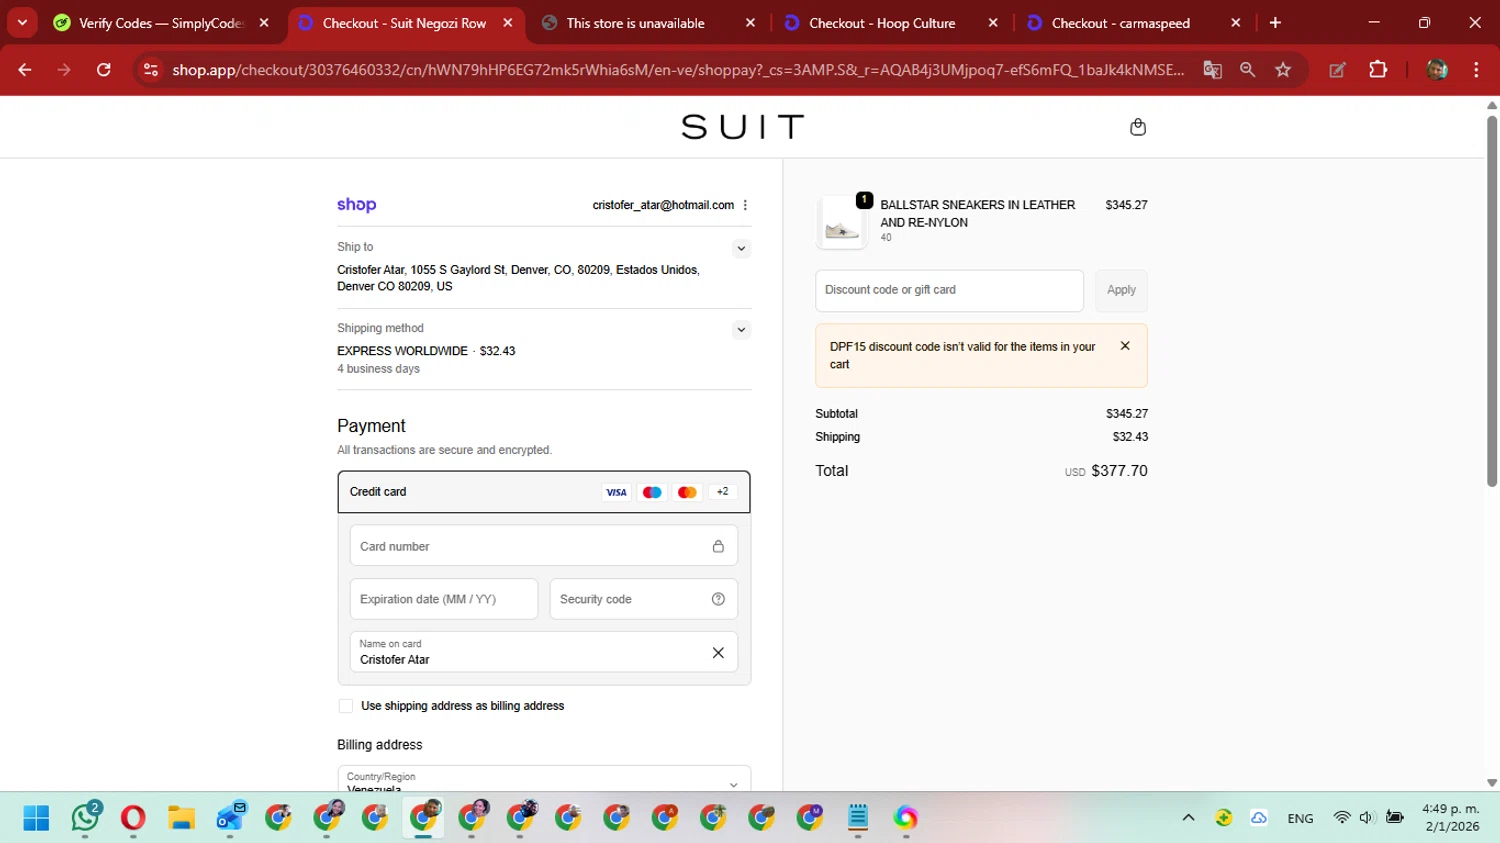Viewport: 1500px width, 843px height.
Task: Focus the Expiration date field
Action: click(x=444, y=599)
